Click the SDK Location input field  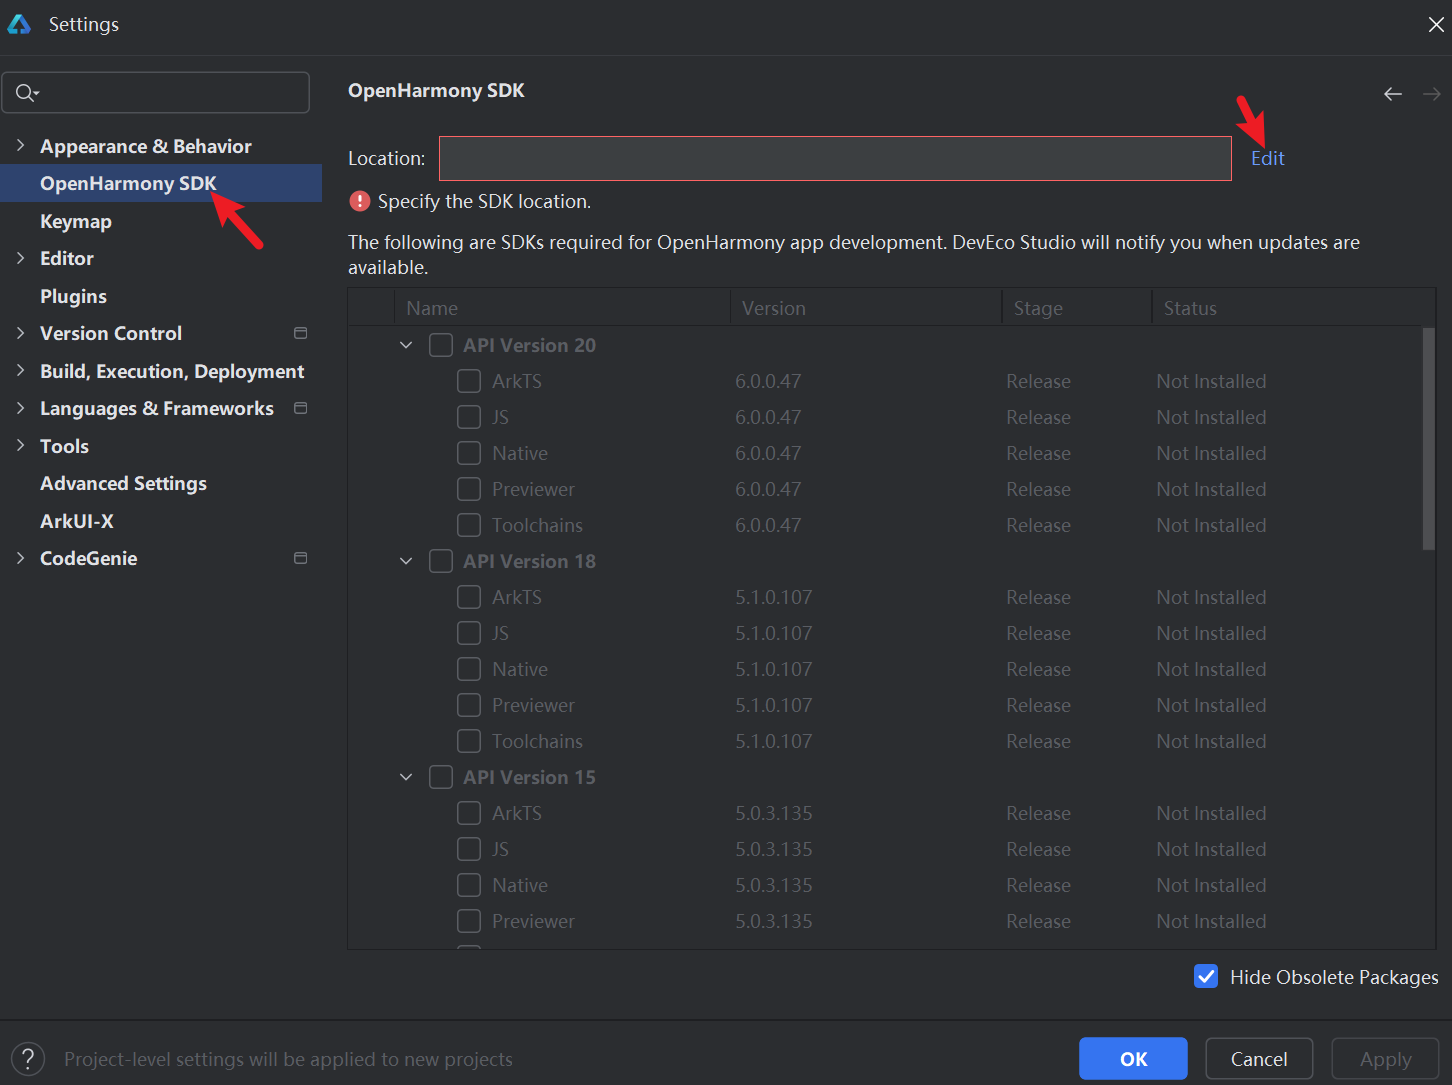(835, 158)
